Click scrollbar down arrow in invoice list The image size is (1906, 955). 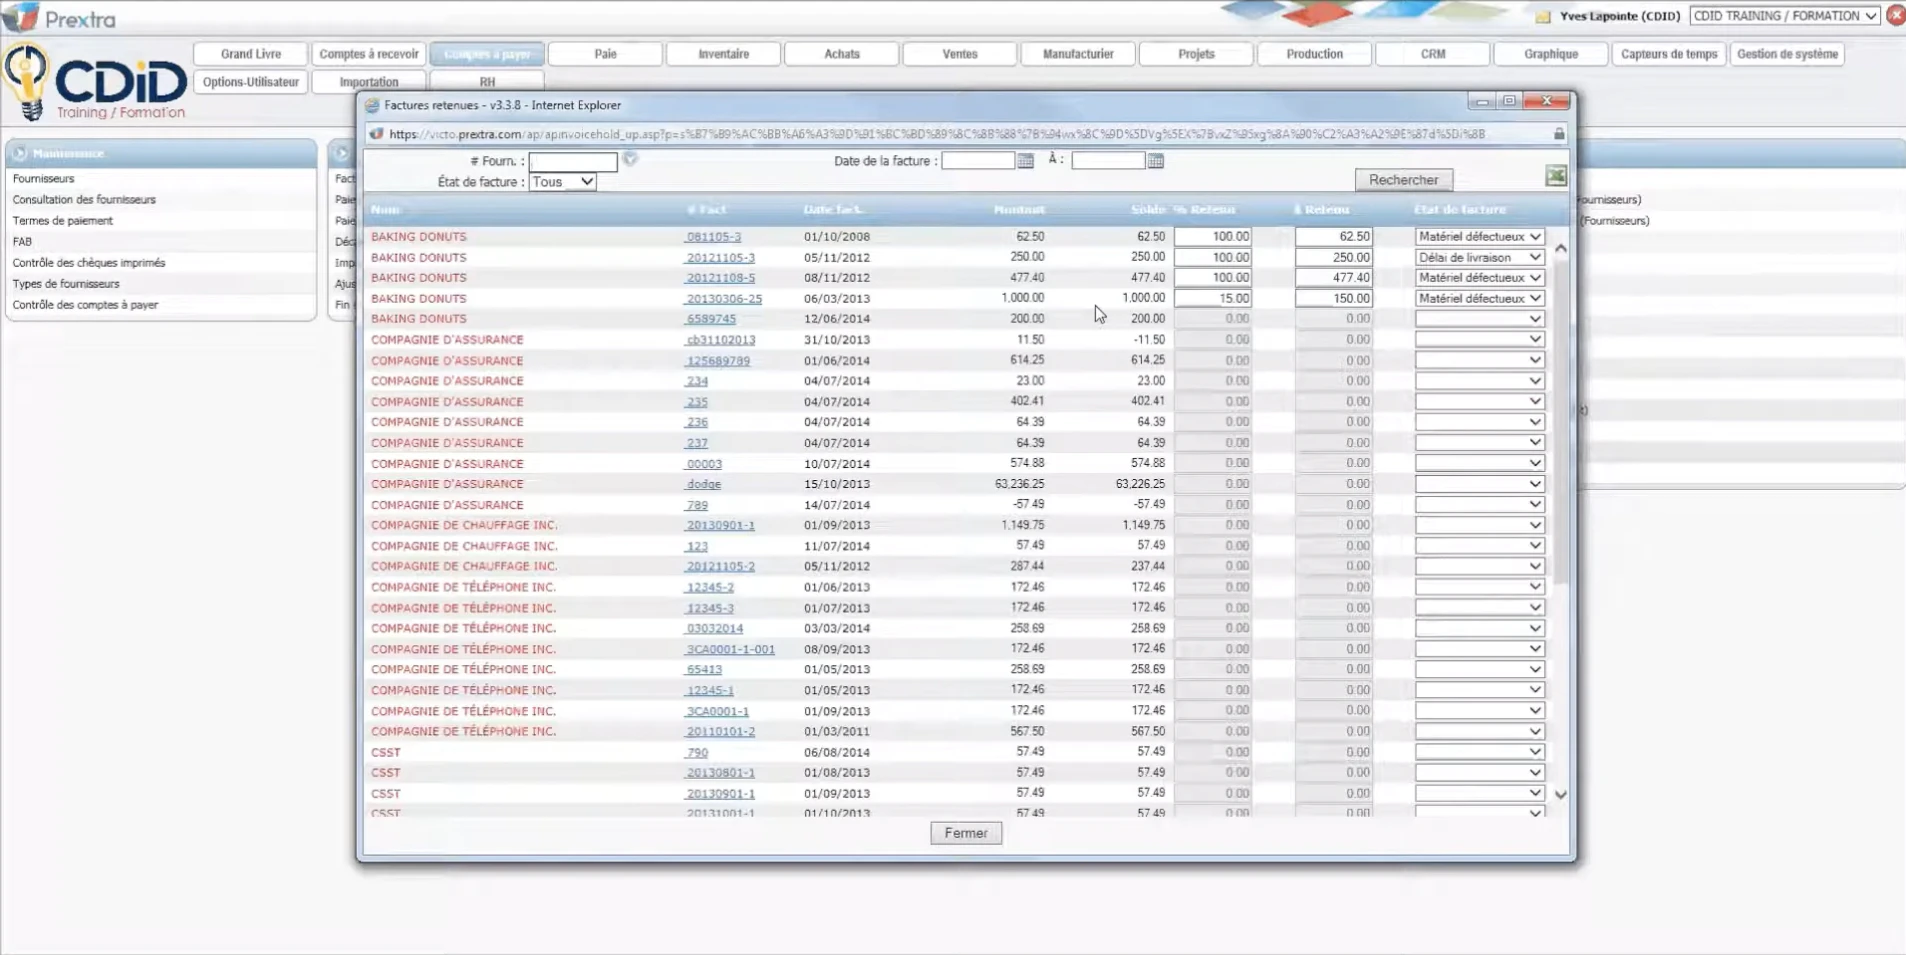pos(1560,795)
